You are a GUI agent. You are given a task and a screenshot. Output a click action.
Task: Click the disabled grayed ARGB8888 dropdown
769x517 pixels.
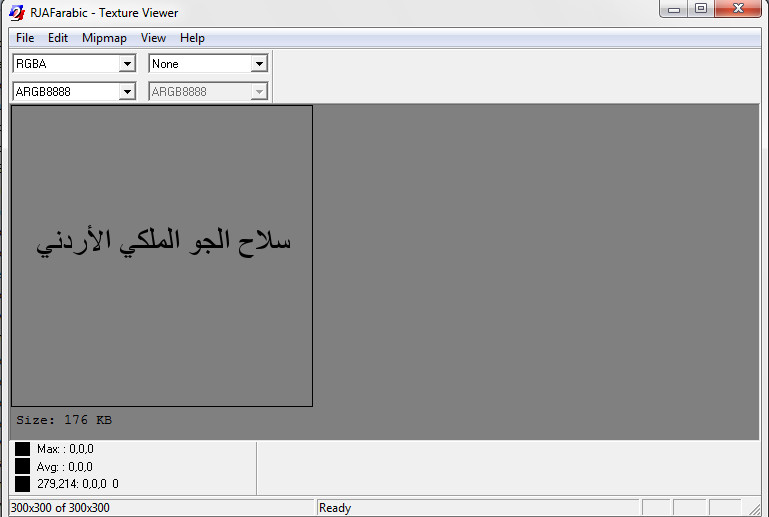(x=208, y=92)
